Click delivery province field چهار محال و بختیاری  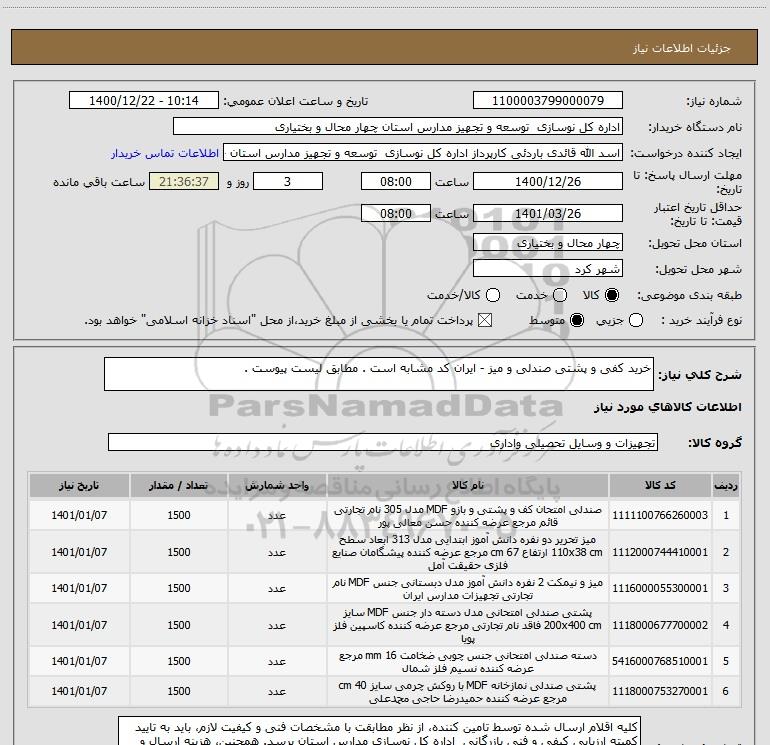548,243
